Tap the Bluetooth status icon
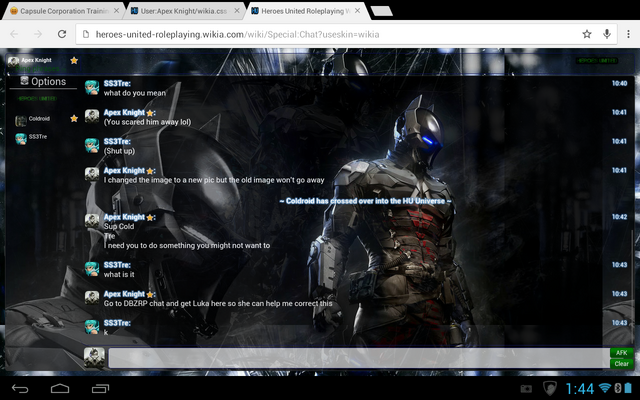 [618, 388]
